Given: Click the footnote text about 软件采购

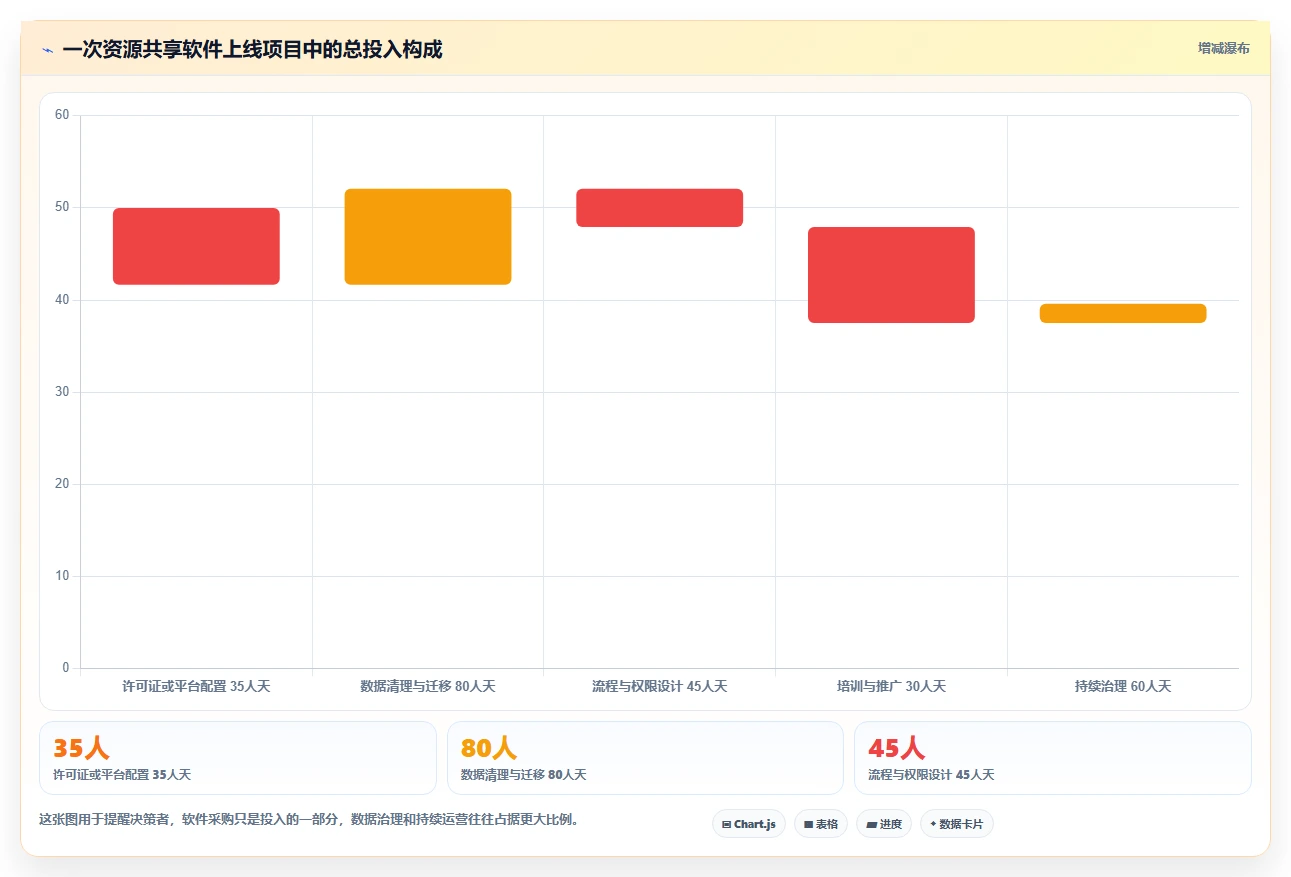Looking at the screenshot, I should (309, 819).
